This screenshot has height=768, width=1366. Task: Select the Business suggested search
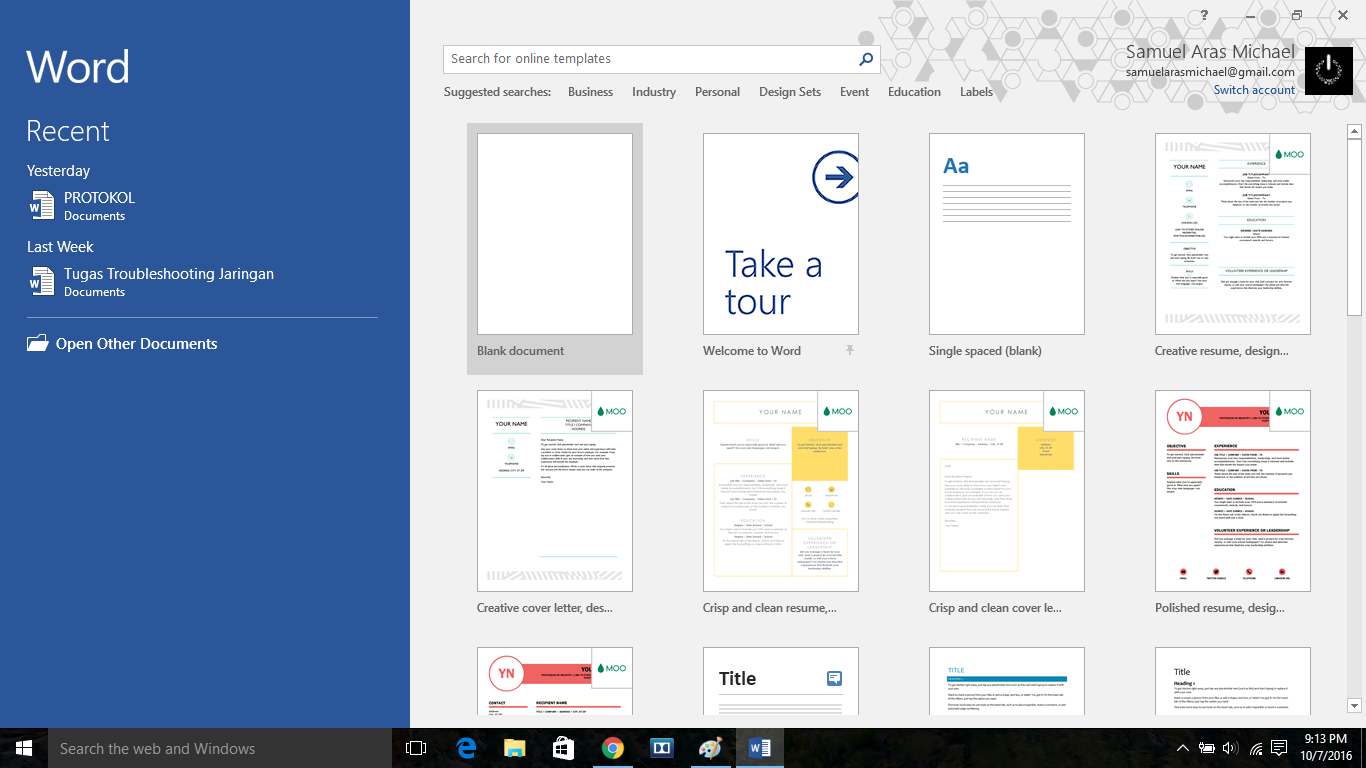(x=590, y=92)
